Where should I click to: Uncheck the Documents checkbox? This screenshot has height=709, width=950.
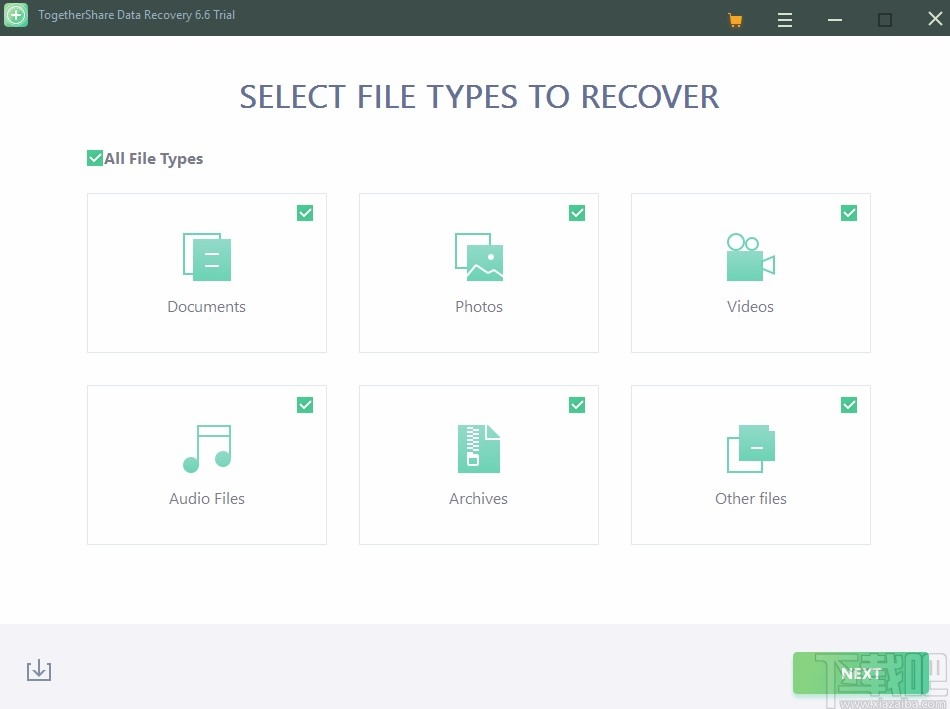pyautogui.click(x=305, y=212)
